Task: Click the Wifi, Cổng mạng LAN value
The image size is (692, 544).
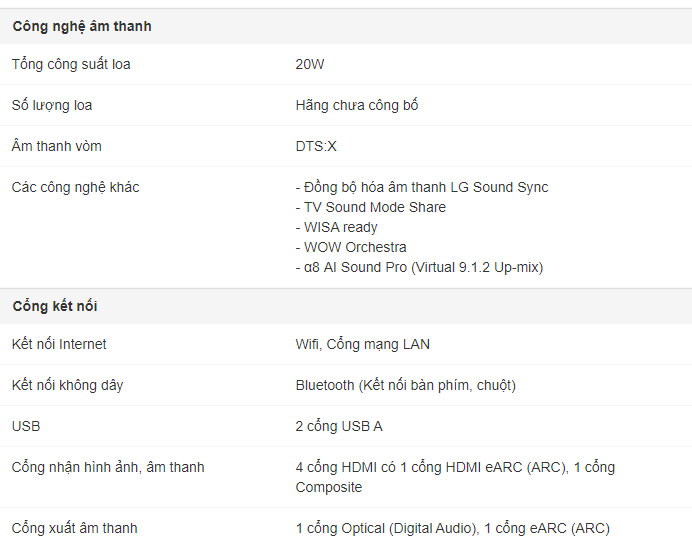Action: click(x=362, y=344)
